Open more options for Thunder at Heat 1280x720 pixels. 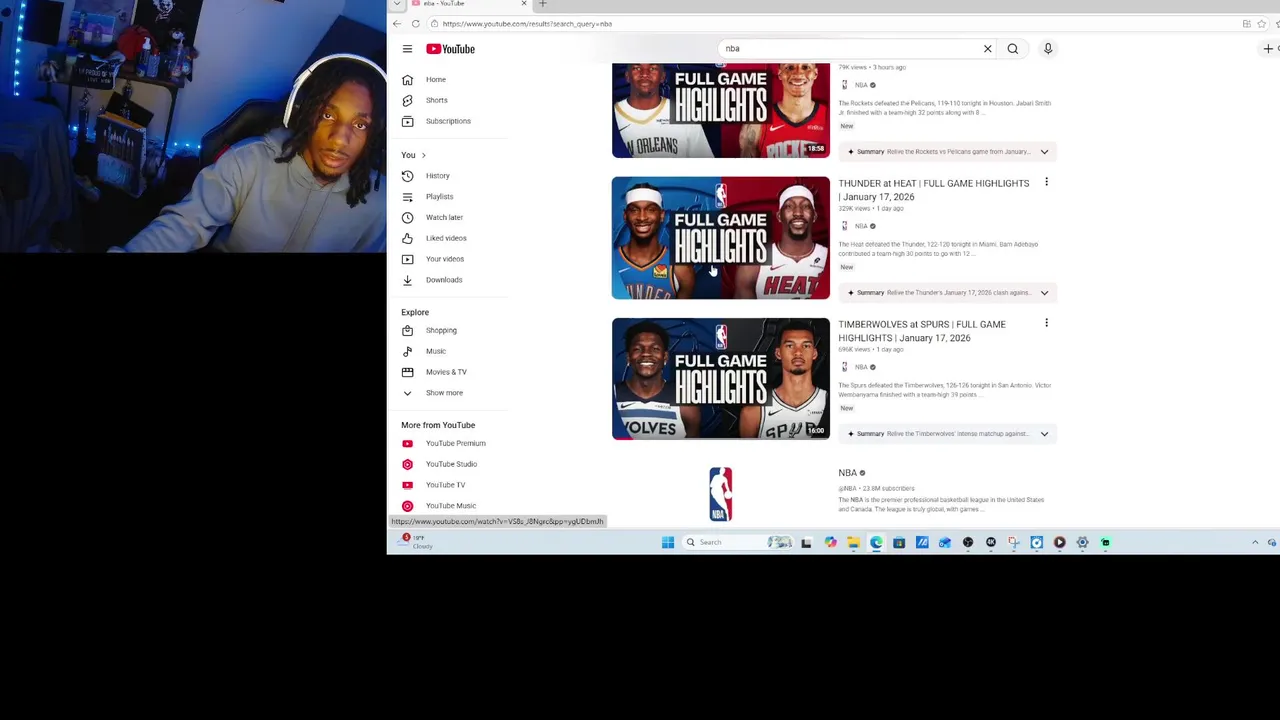[x=1046, y=182]
